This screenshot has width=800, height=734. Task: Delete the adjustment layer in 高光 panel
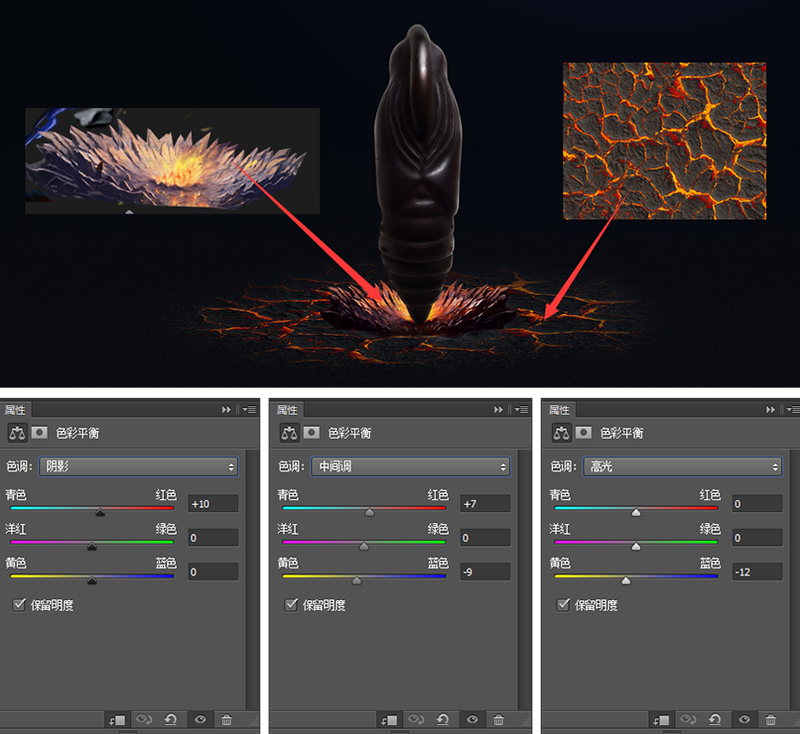pos(770,719)
